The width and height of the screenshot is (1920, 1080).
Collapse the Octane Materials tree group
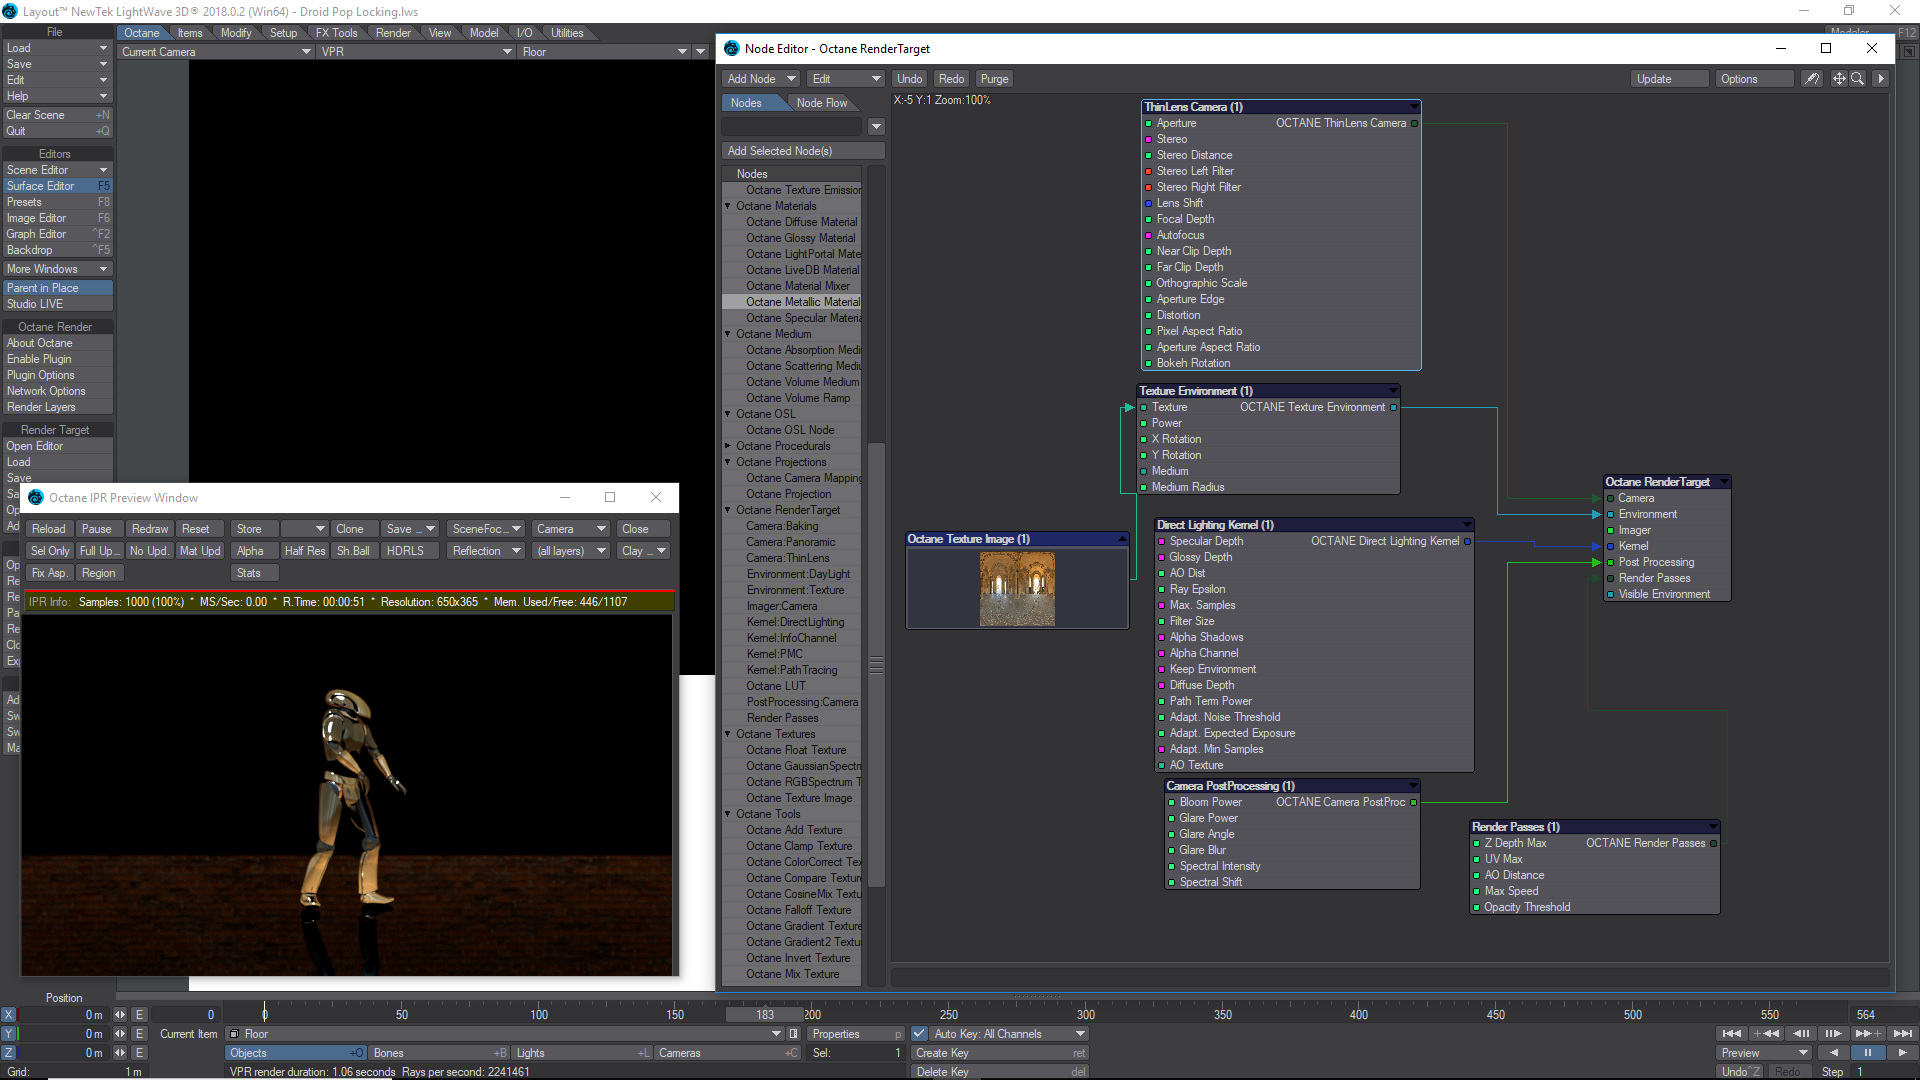click(728, 206)
